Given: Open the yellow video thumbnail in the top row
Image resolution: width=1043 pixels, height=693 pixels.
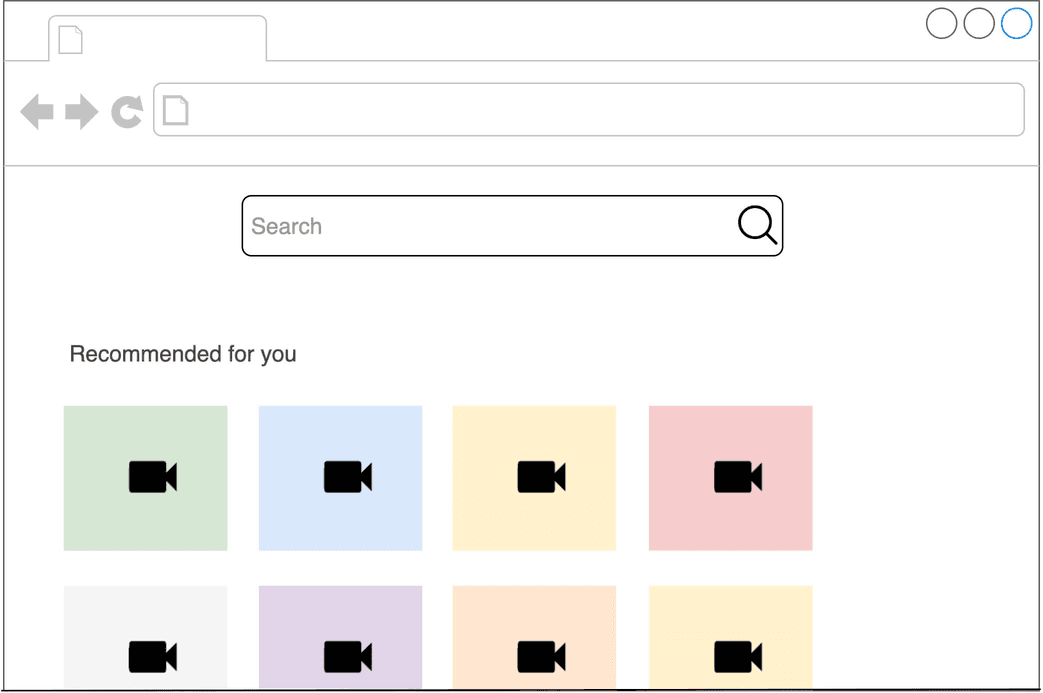Looking at the screenshot, I should 533,477.
